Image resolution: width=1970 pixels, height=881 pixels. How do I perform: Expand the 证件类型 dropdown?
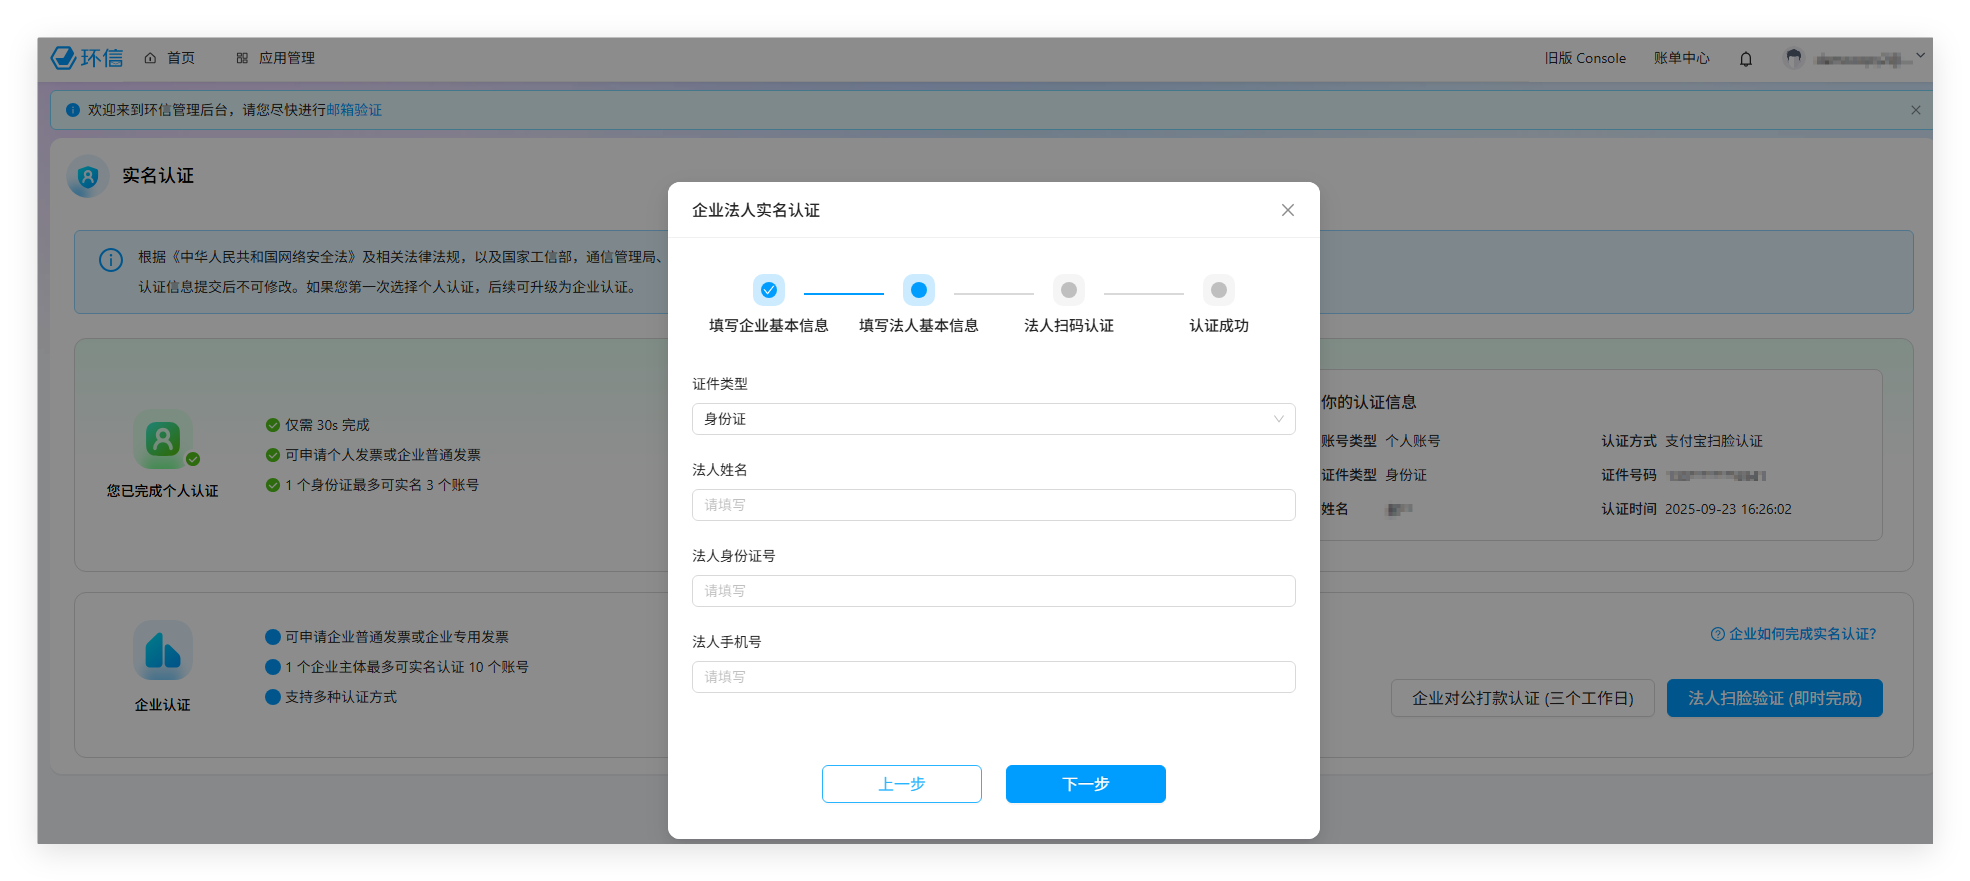(x=993, y=419)
